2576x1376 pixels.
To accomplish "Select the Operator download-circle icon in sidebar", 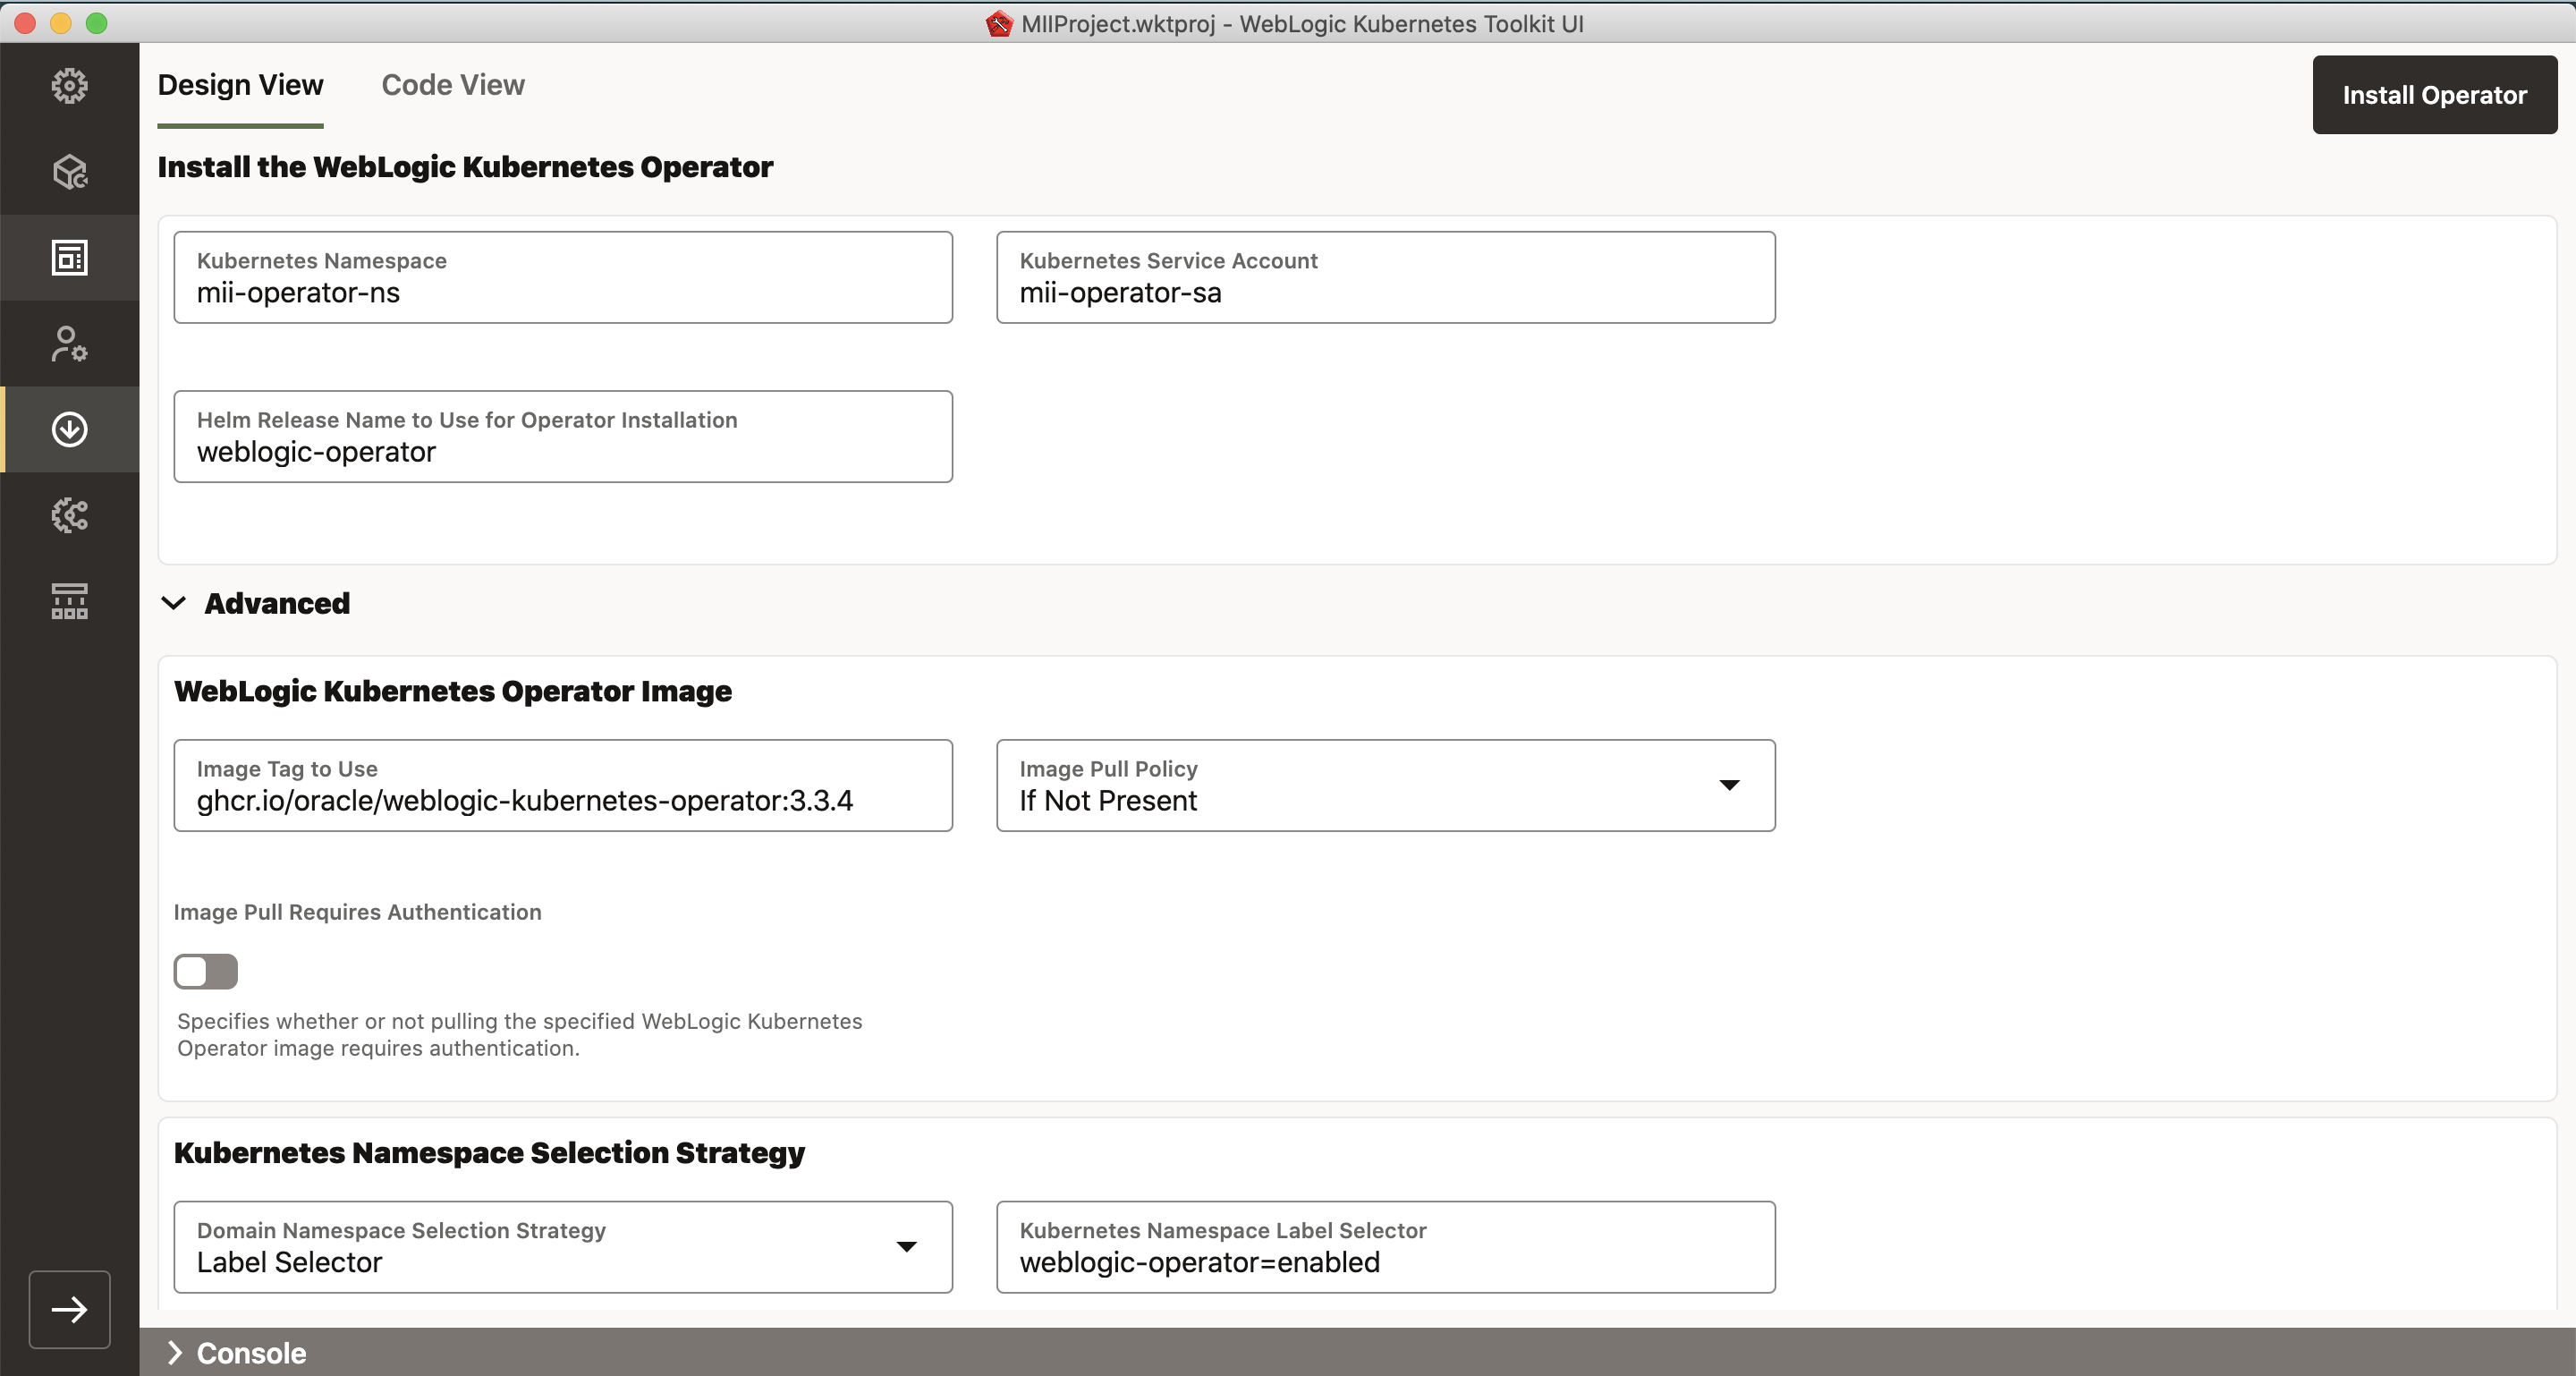I will (x=69, y=430).
